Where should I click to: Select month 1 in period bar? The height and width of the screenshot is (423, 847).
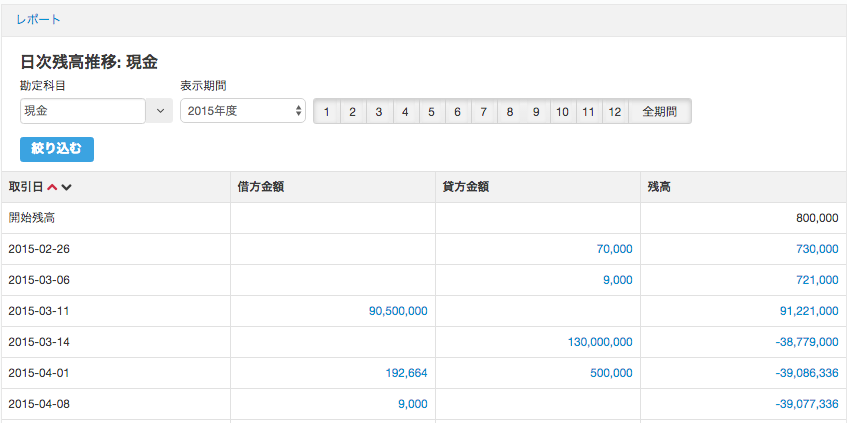(x=327, y=112)
